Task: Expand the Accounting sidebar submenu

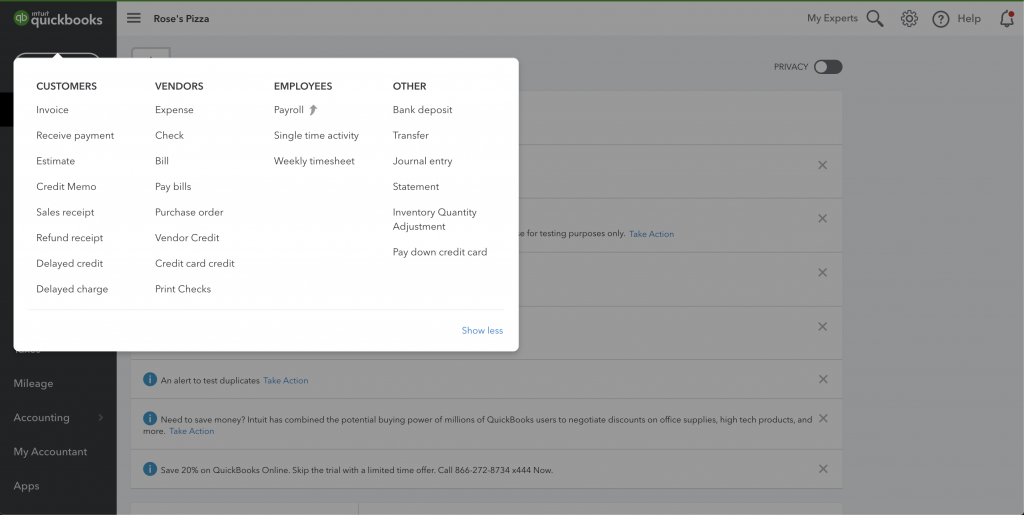Action: pos(101,418)
